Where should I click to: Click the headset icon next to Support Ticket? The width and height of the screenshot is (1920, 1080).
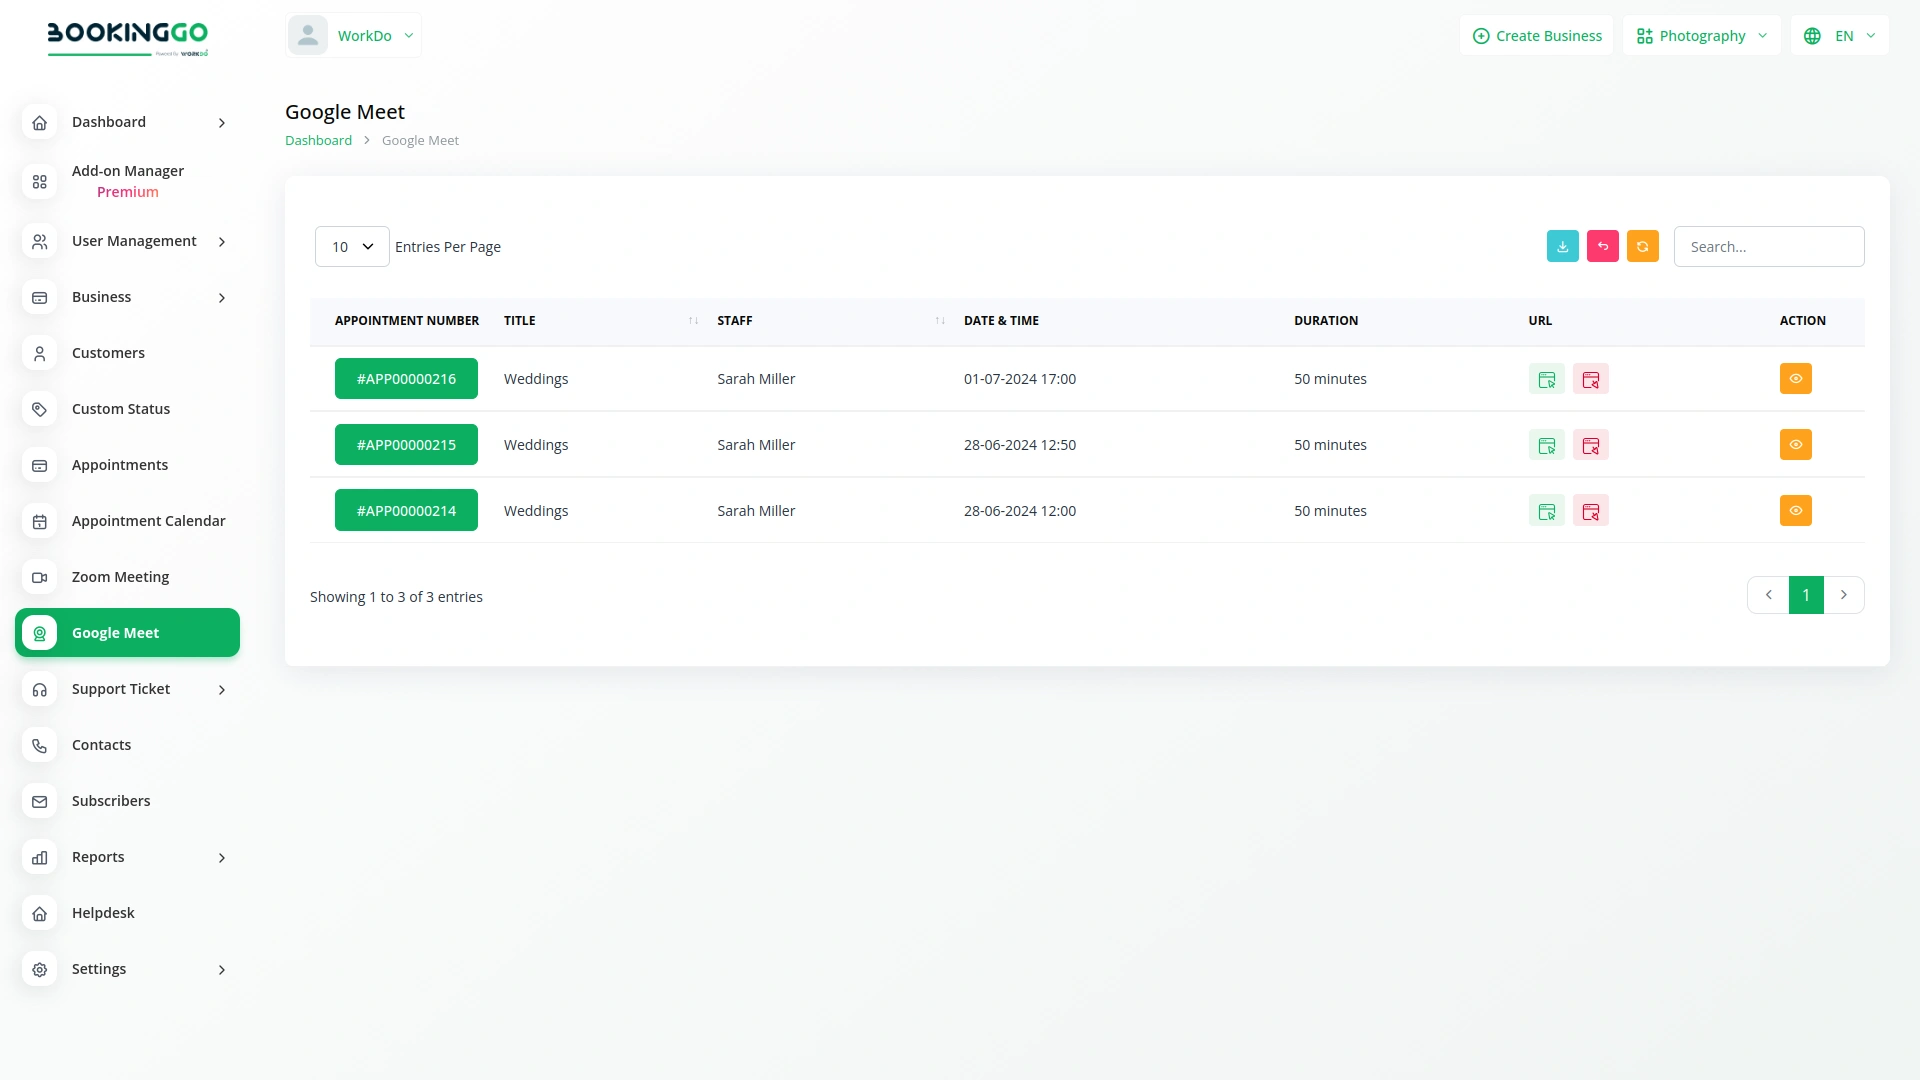[39, 689]
